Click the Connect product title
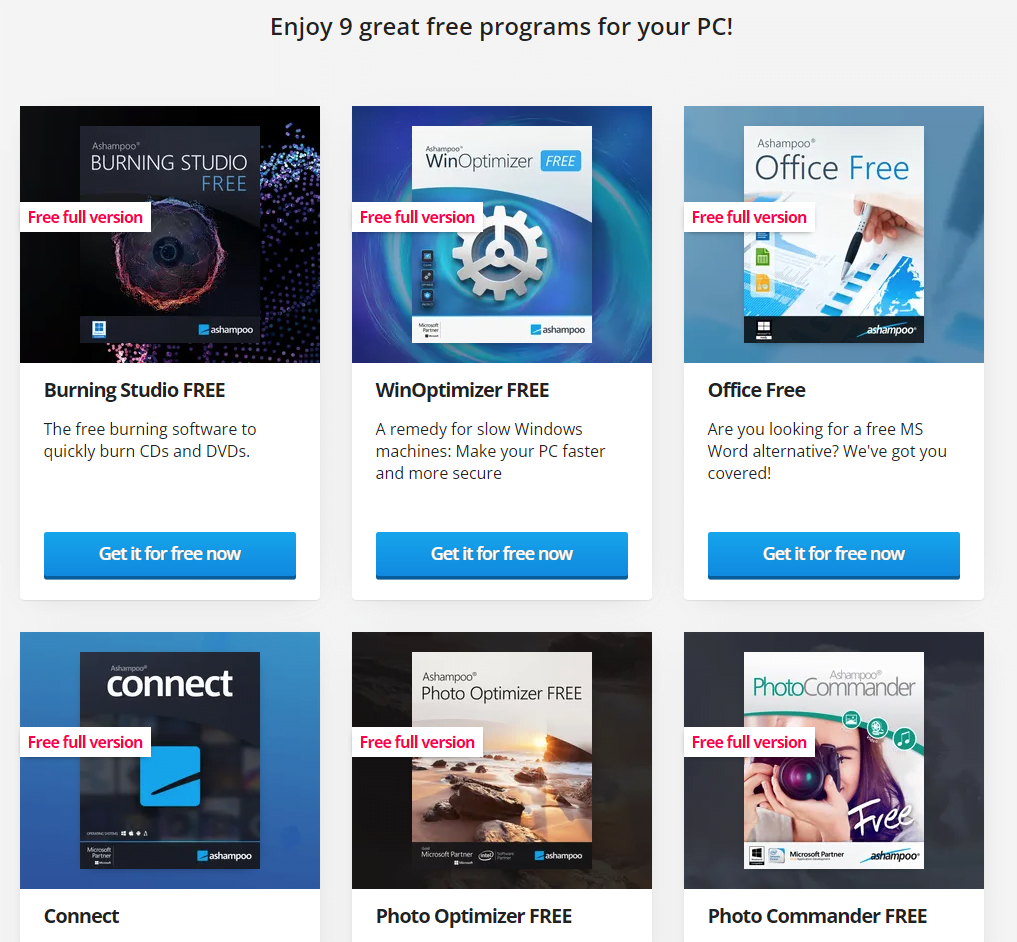 (x=82, y=916)
